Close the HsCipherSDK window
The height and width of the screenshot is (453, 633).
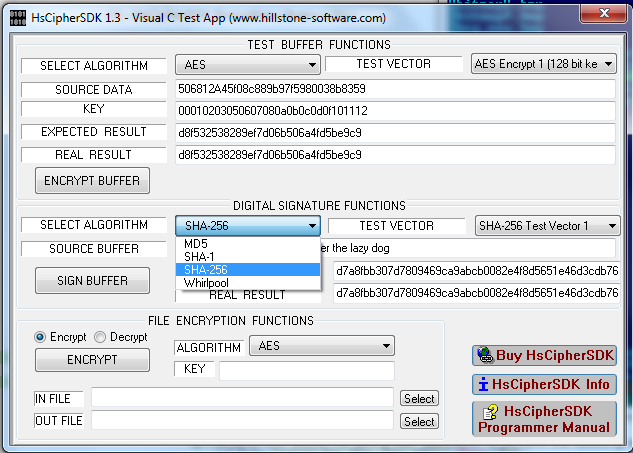pyautogui.click(x=604, y=13)
